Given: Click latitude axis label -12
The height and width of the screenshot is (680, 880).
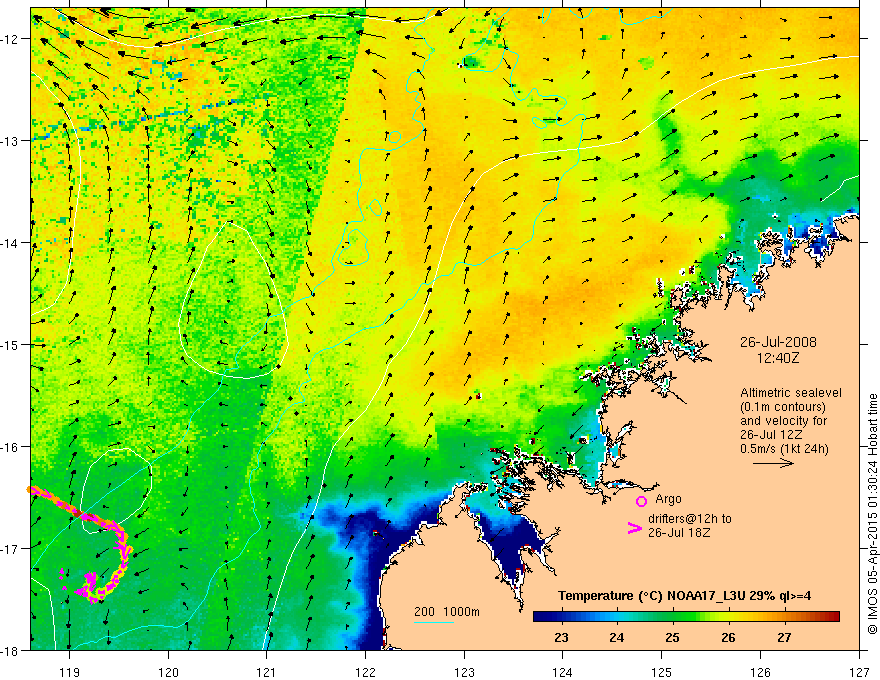Looking at the screenshot, I should point(11,39).
